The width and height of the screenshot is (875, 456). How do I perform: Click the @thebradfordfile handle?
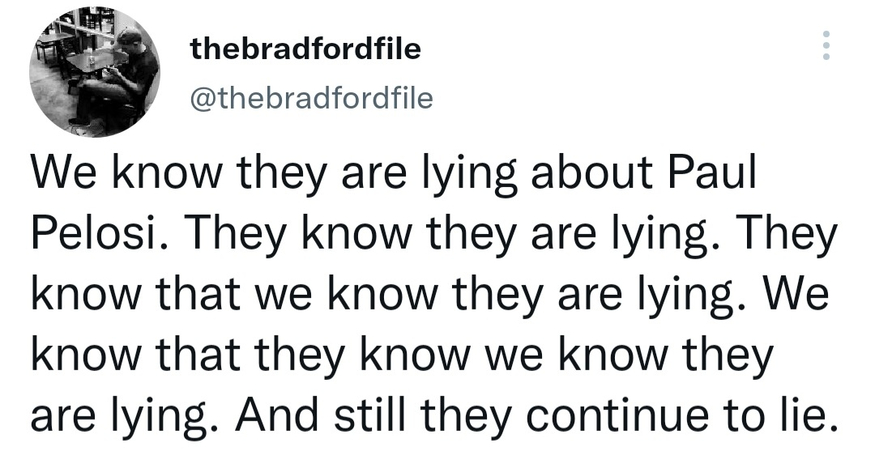pyautogui.click(x=312, y=99)
